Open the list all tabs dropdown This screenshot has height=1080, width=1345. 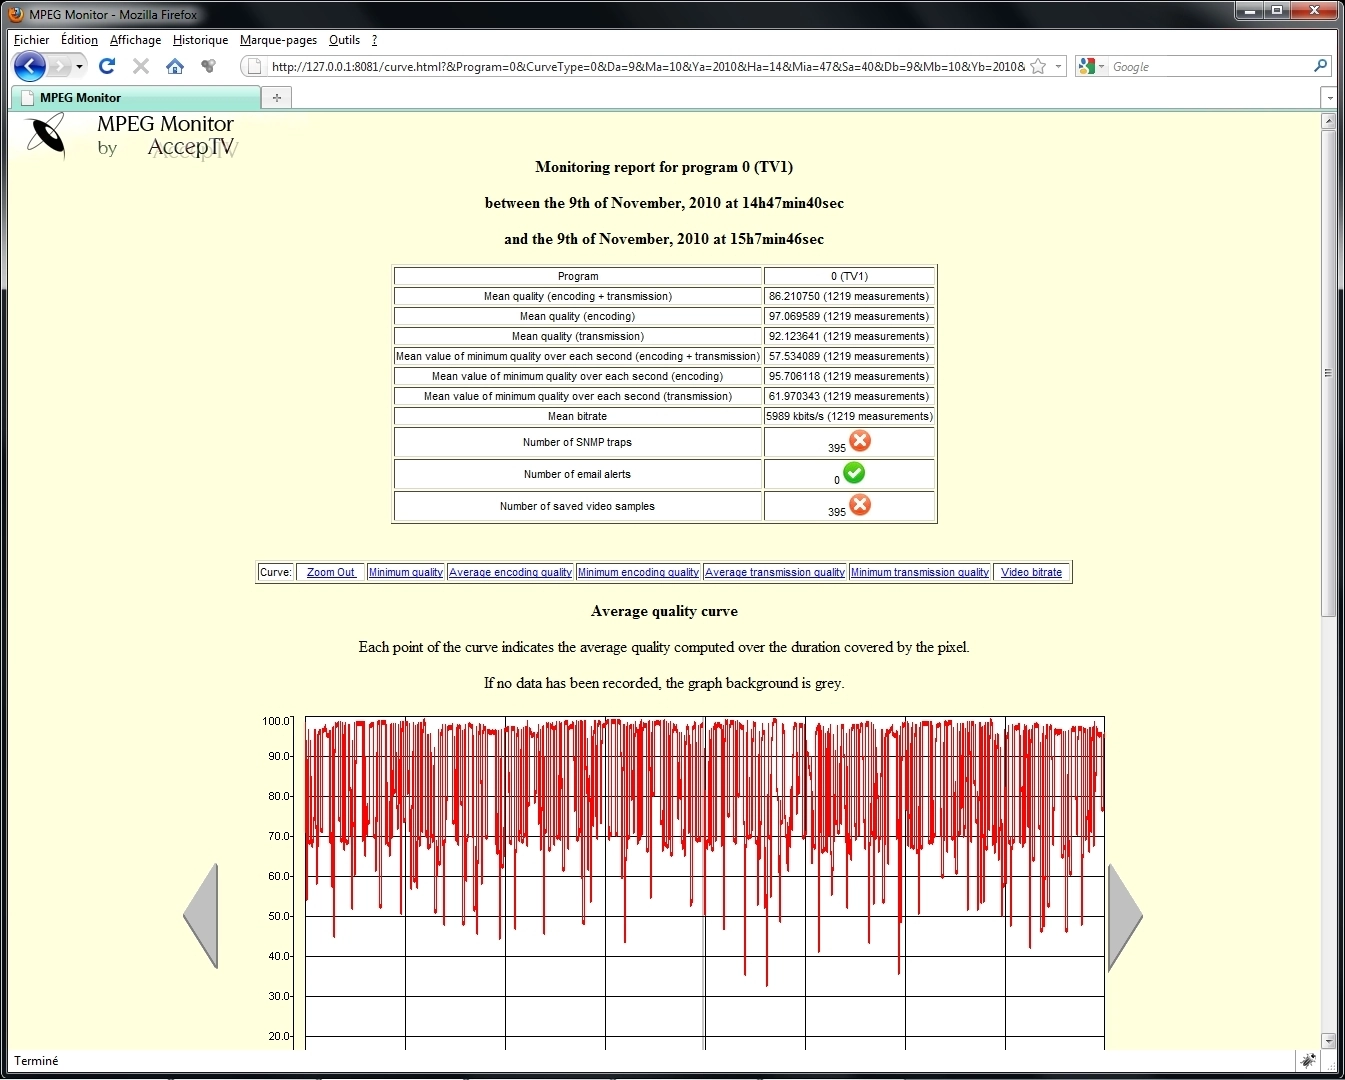point(1328,97)
